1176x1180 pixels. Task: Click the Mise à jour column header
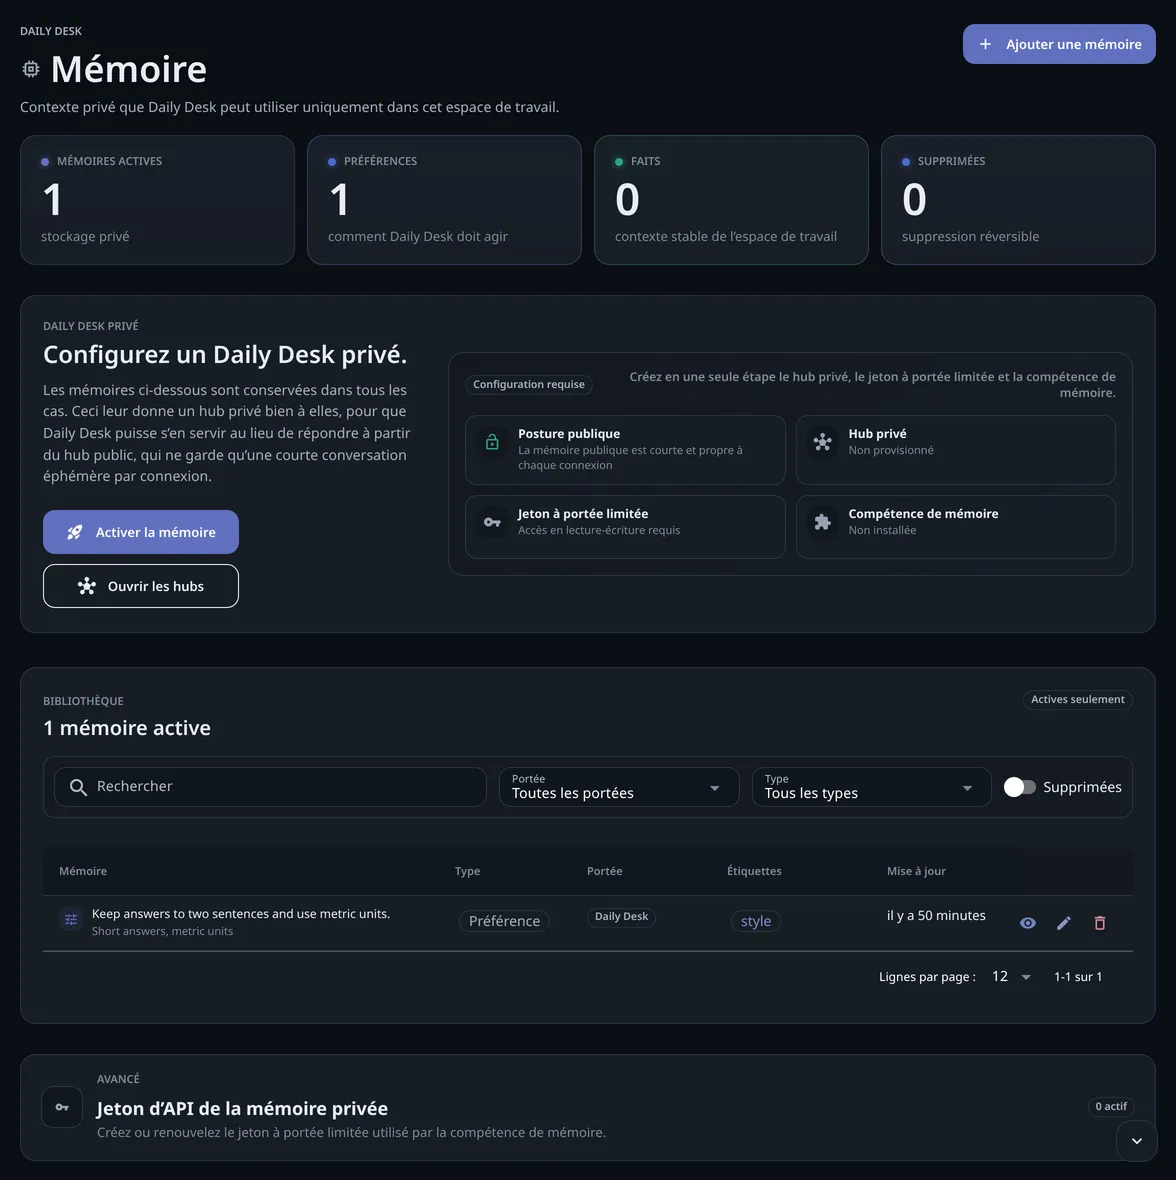point(916,871)
